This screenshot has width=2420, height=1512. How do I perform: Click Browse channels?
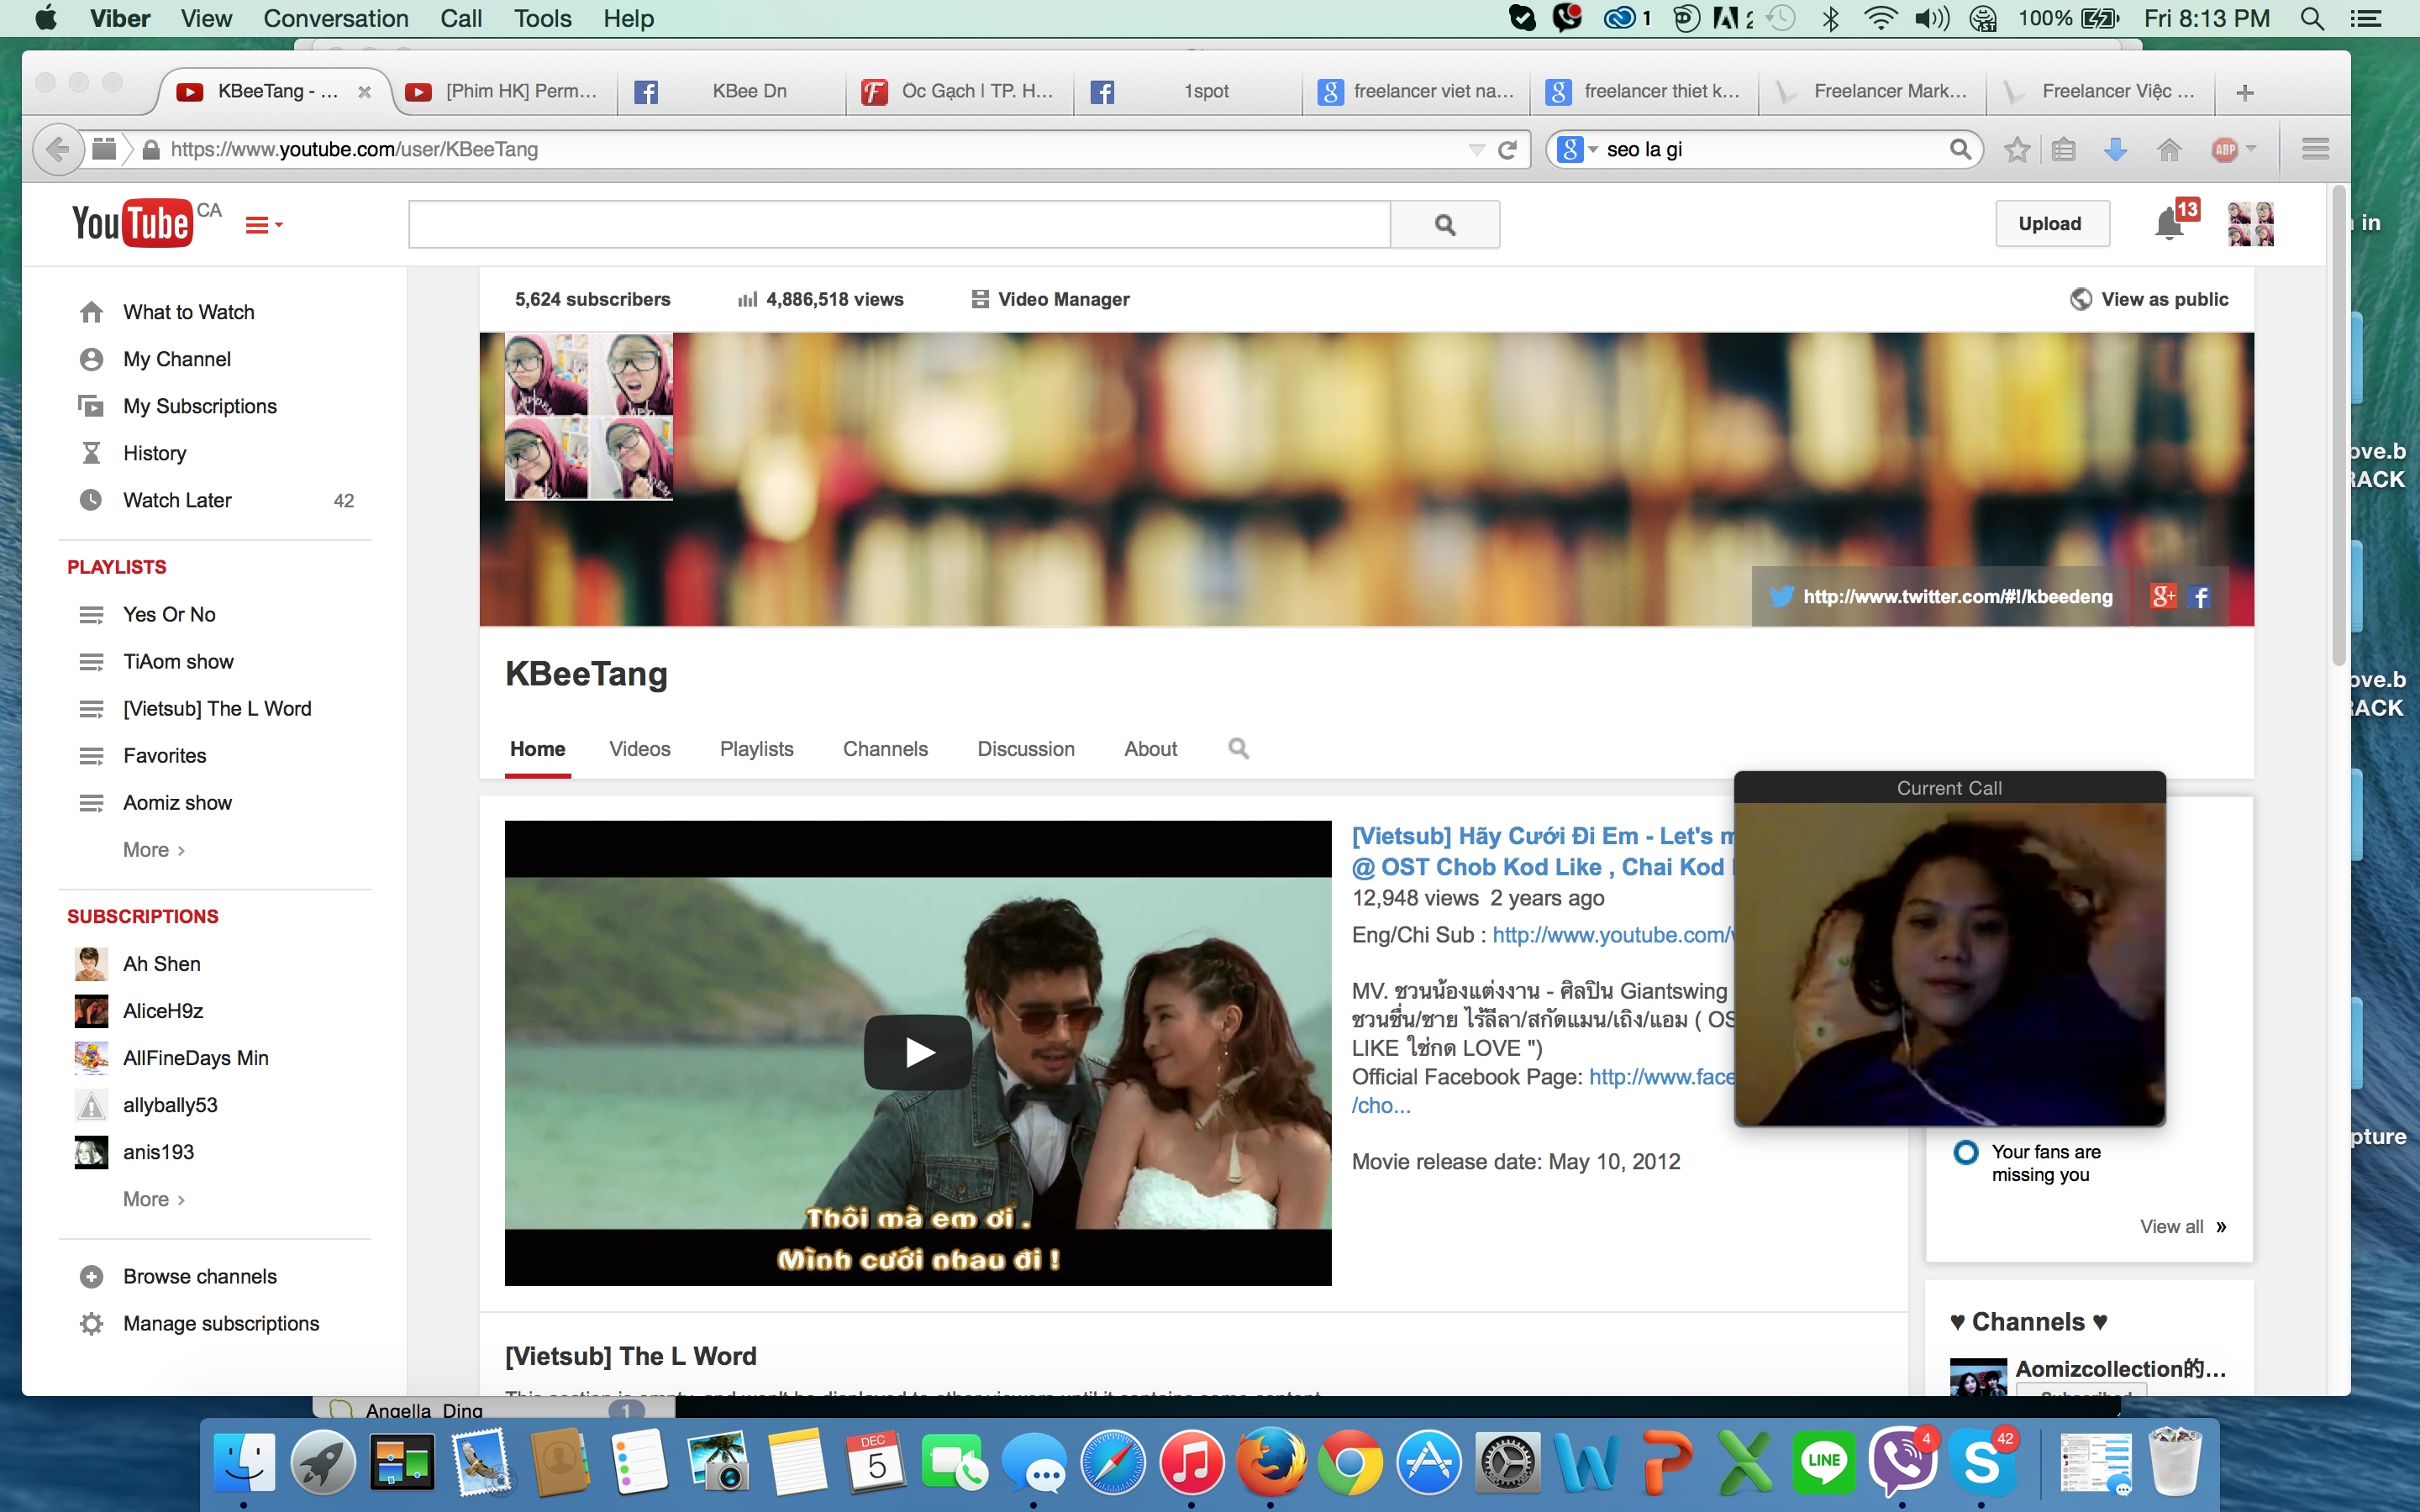tap(200, 1276)
